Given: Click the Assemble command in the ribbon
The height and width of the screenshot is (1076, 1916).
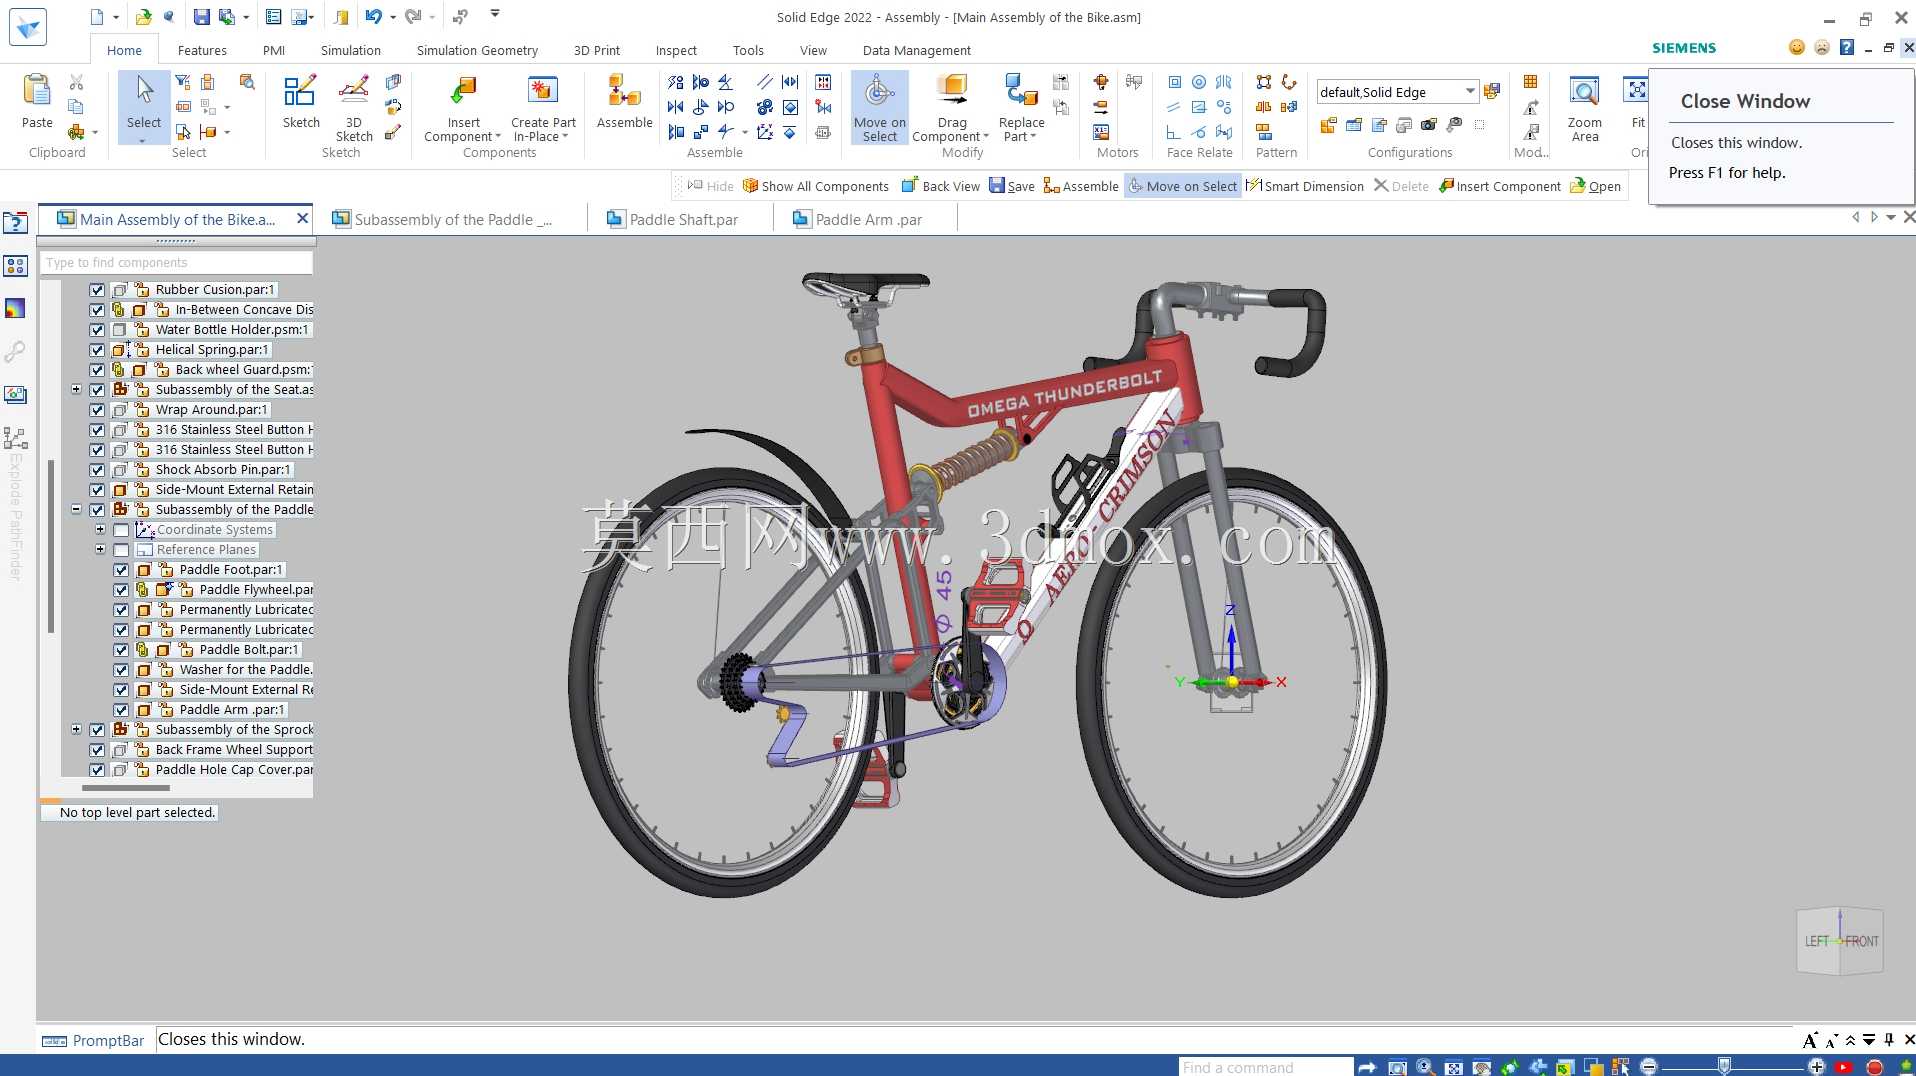Looking at the screenshot, I should (624, 101).
